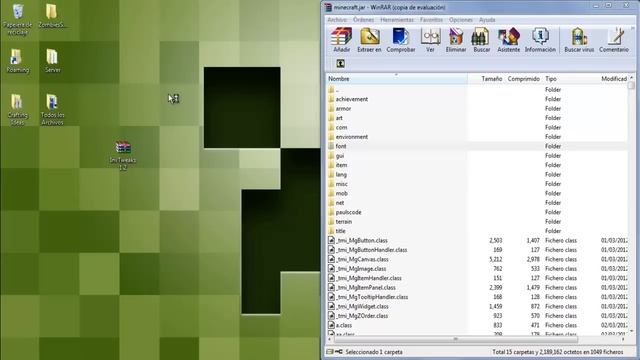Select the paulscode folder

tap(477, 212)
